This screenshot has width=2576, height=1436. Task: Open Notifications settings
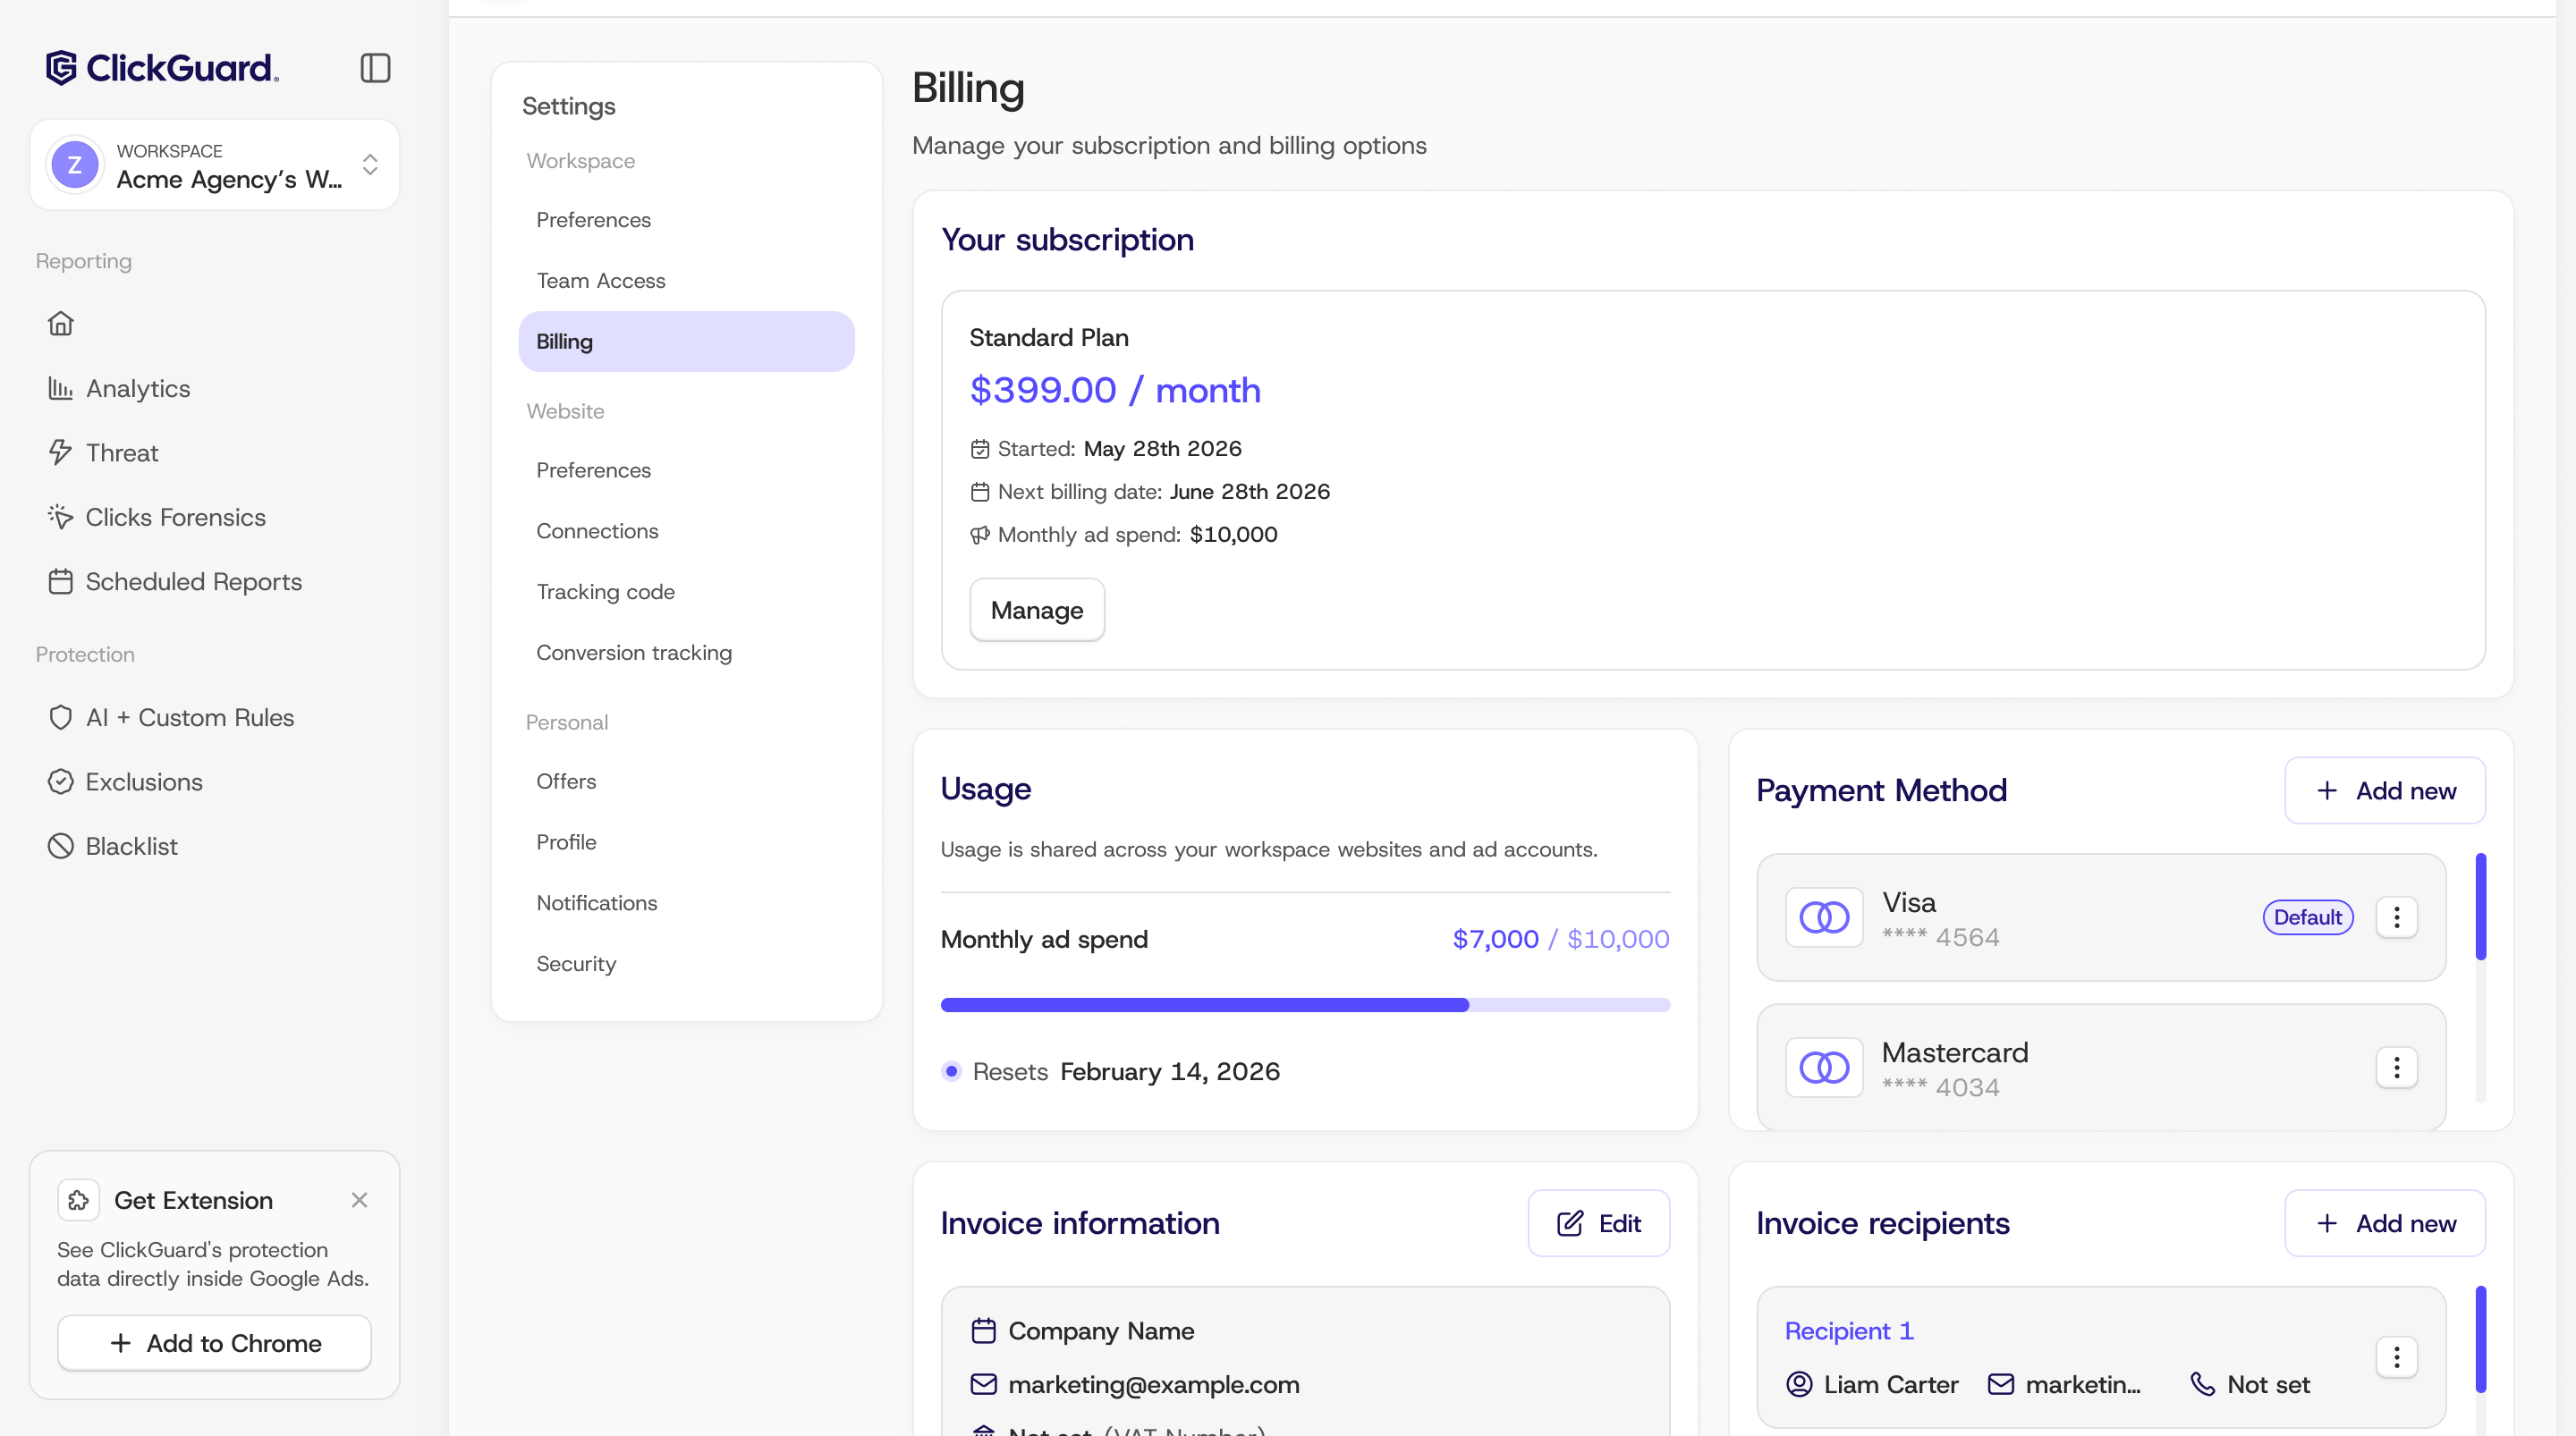687,903
